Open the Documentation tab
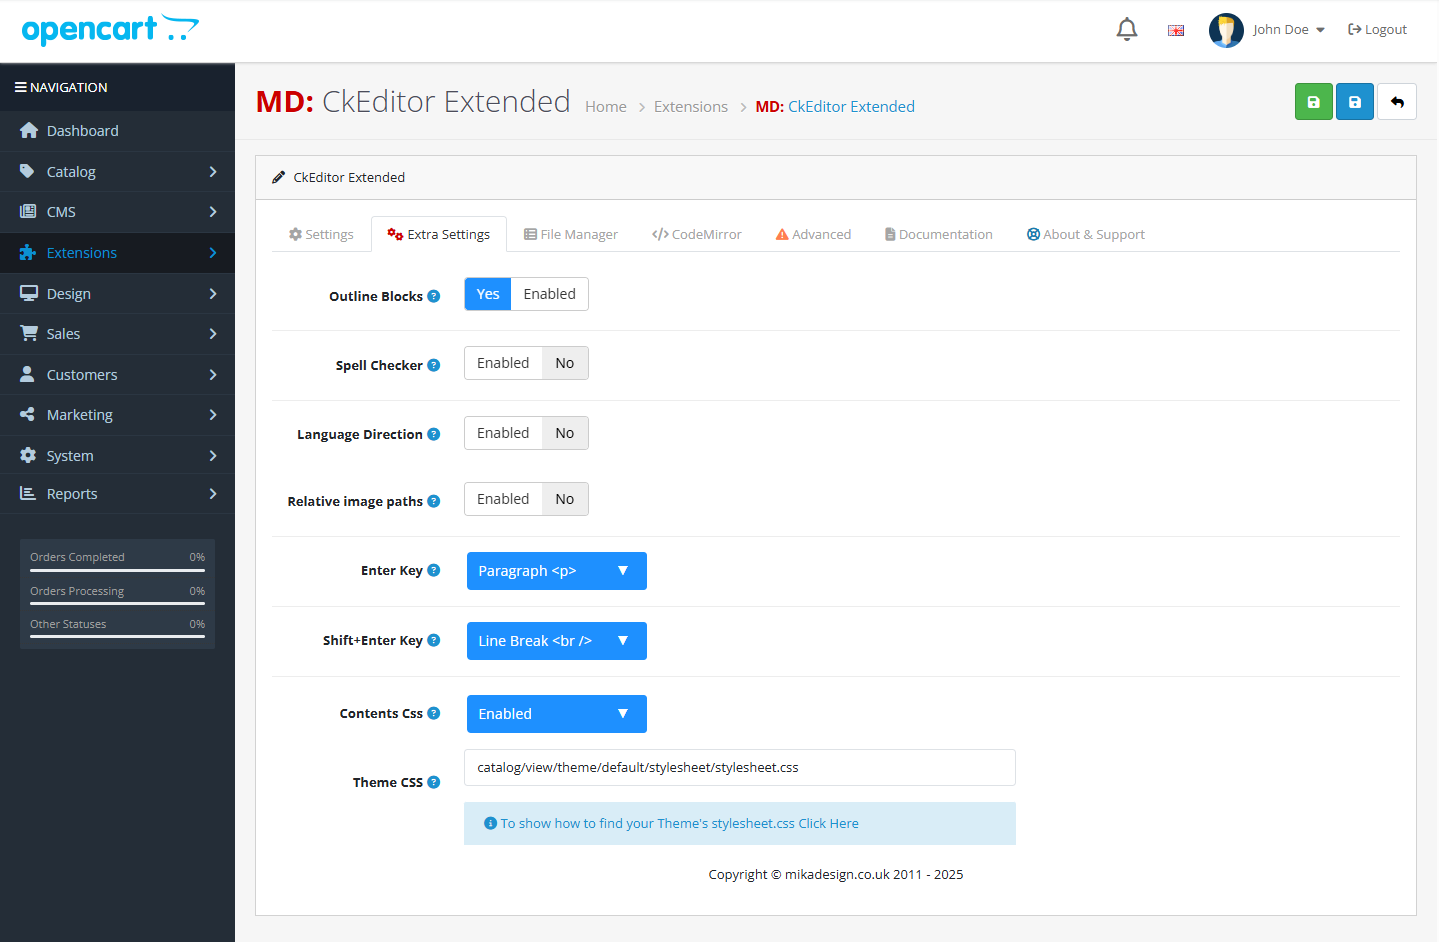The width and height of the screenshot is (1439, 942). coord(939,234)
